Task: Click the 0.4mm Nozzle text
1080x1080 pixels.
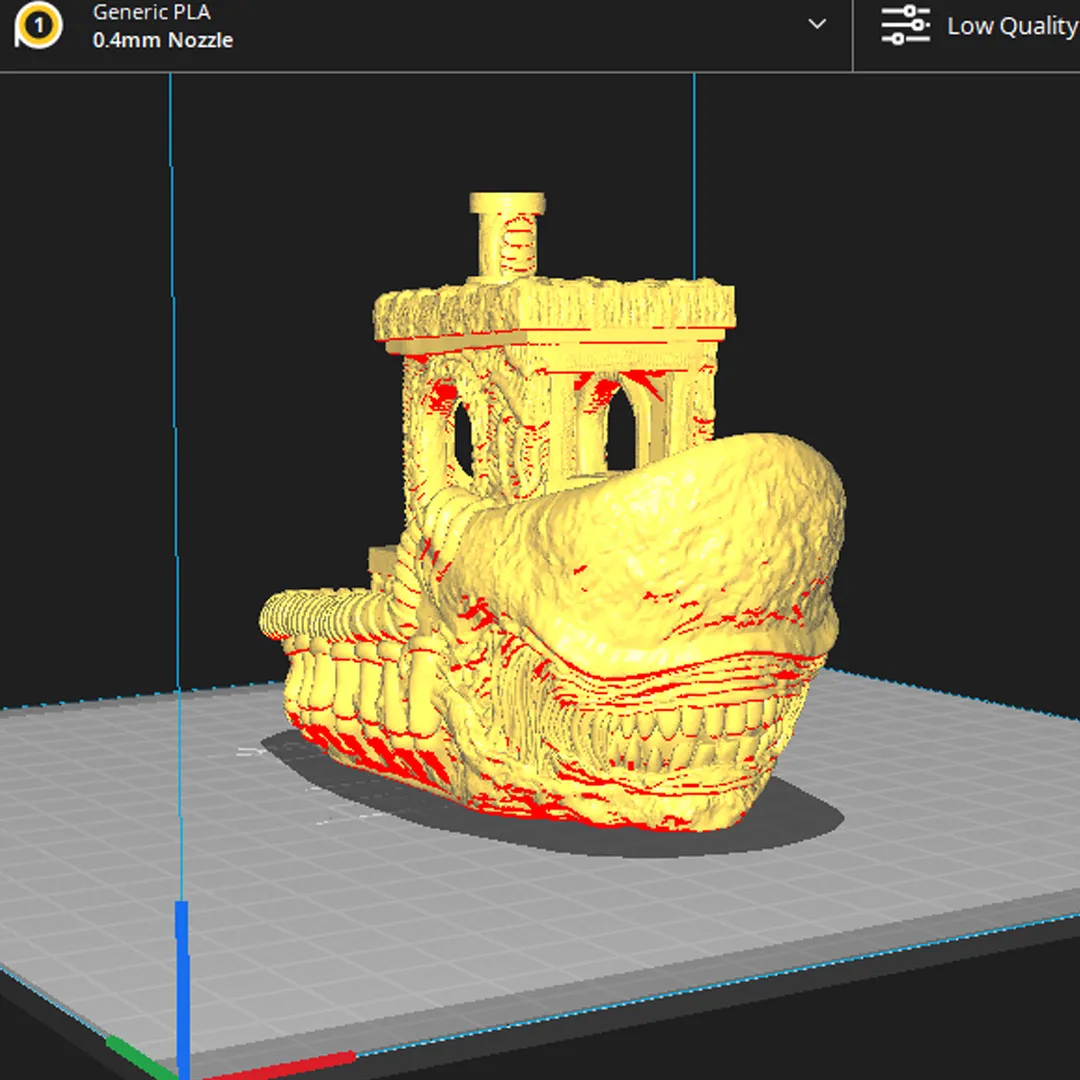Action: 163,41
